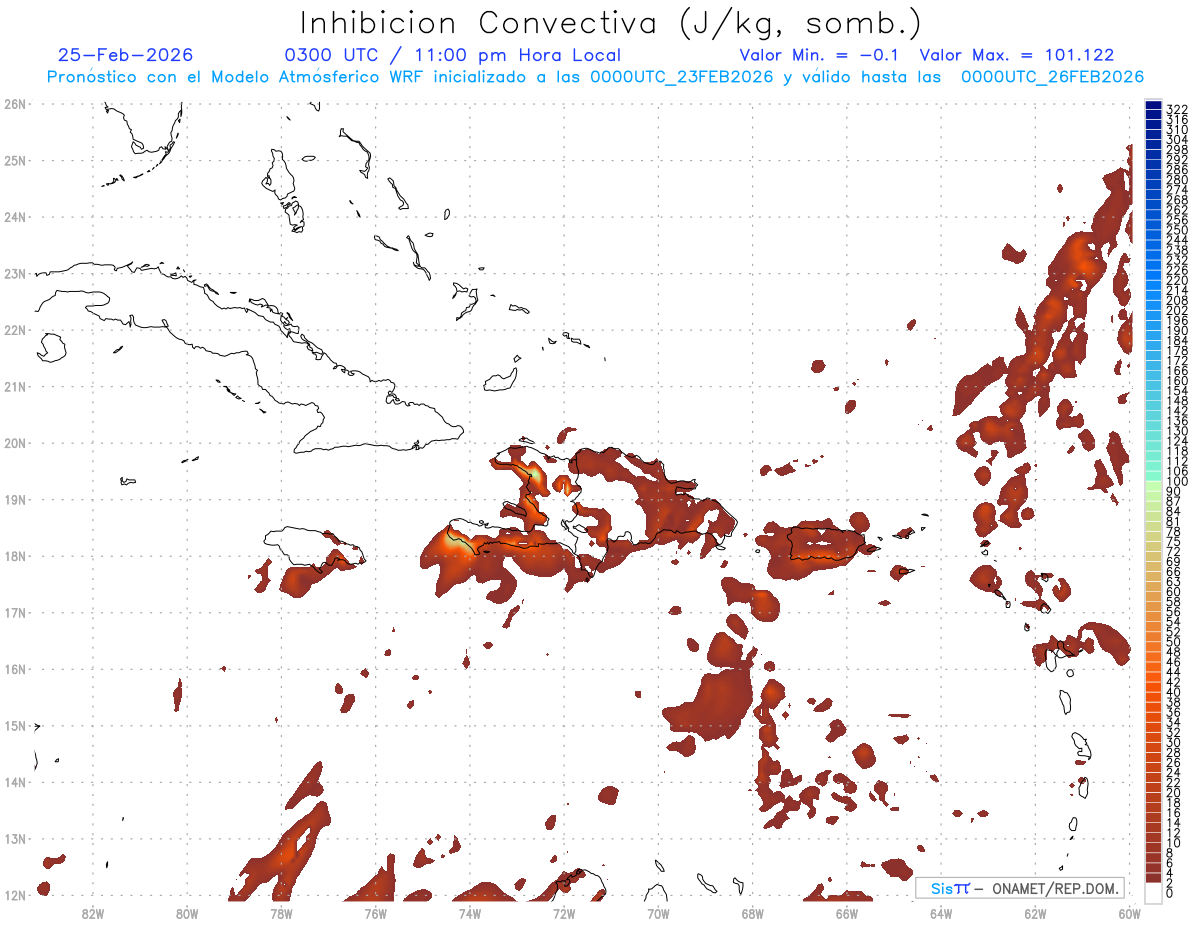Click the 21N latitude label
The image size is (1200, 927).
[x=15, y=386]
